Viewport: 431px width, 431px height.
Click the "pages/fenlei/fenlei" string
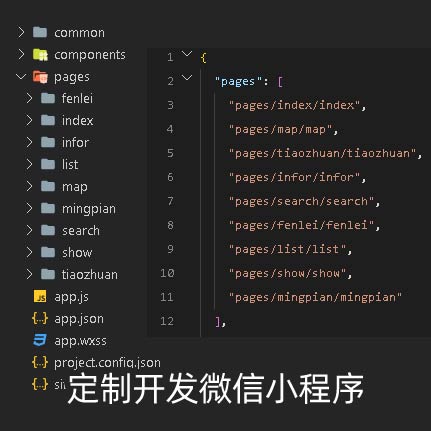point(301,226)
